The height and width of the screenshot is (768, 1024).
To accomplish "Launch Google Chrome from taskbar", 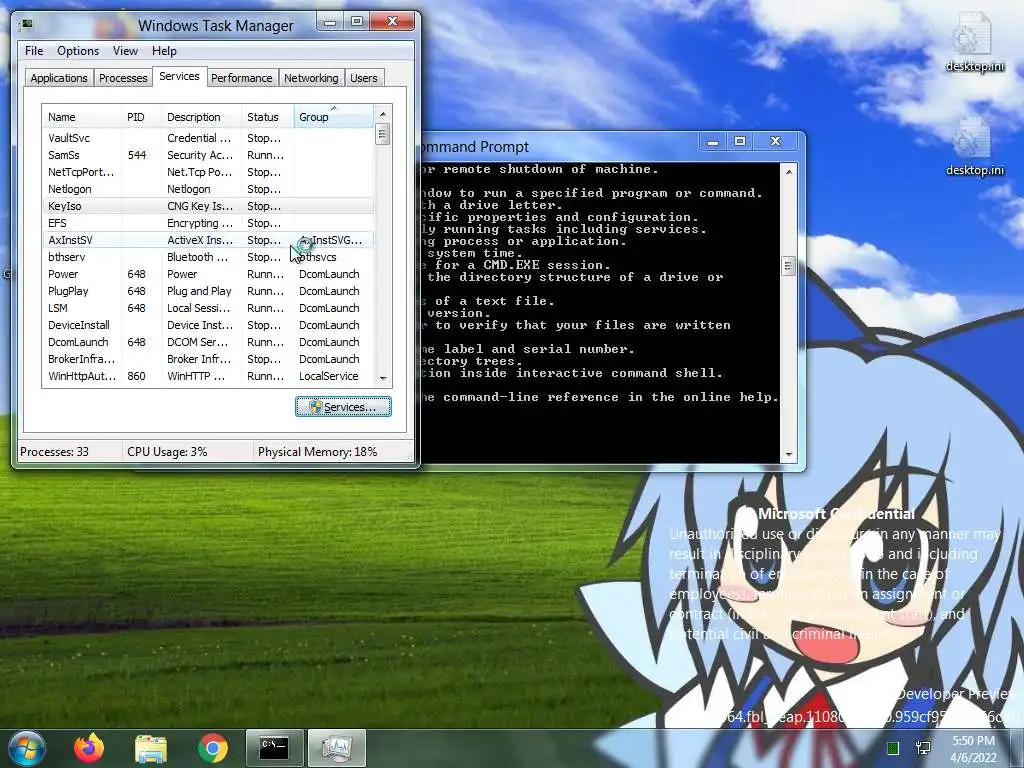I will tap(213, 748).
